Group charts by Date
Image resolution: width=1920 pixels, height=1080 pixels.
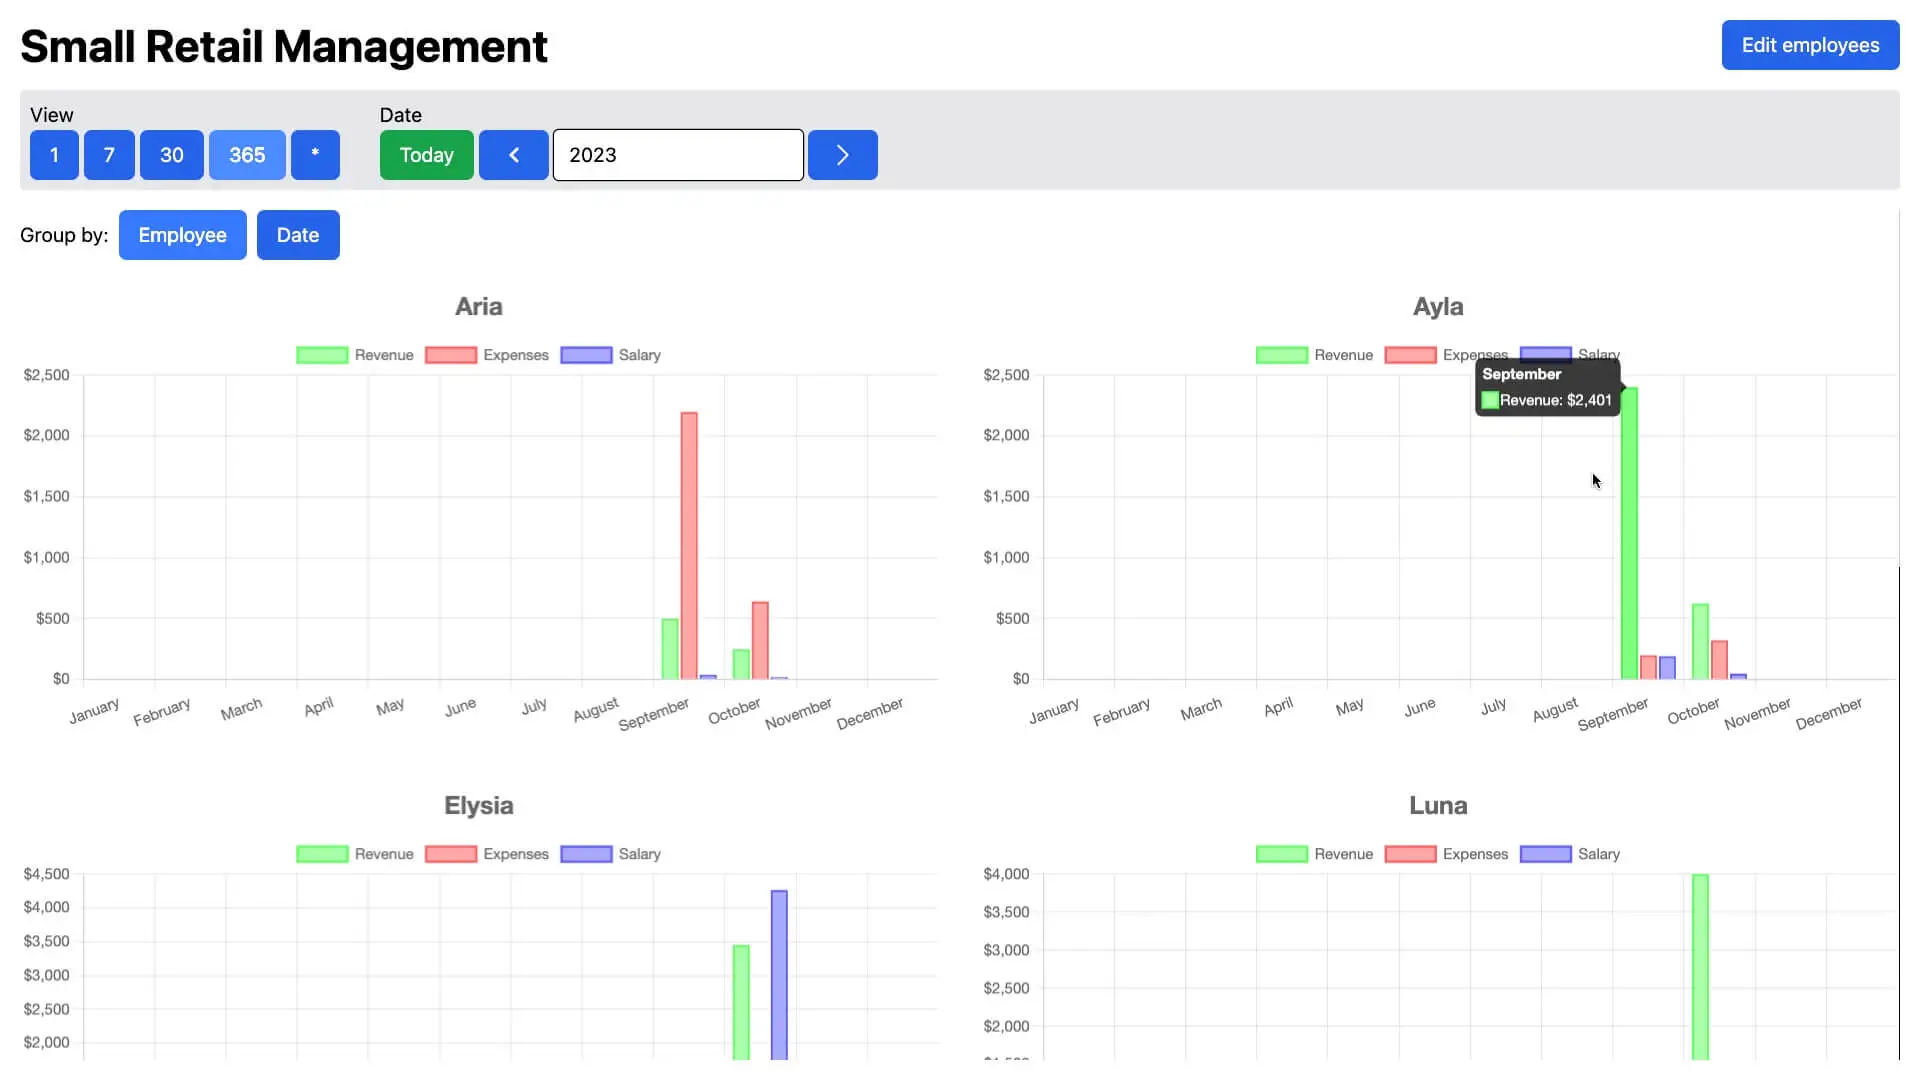point(297,235)
